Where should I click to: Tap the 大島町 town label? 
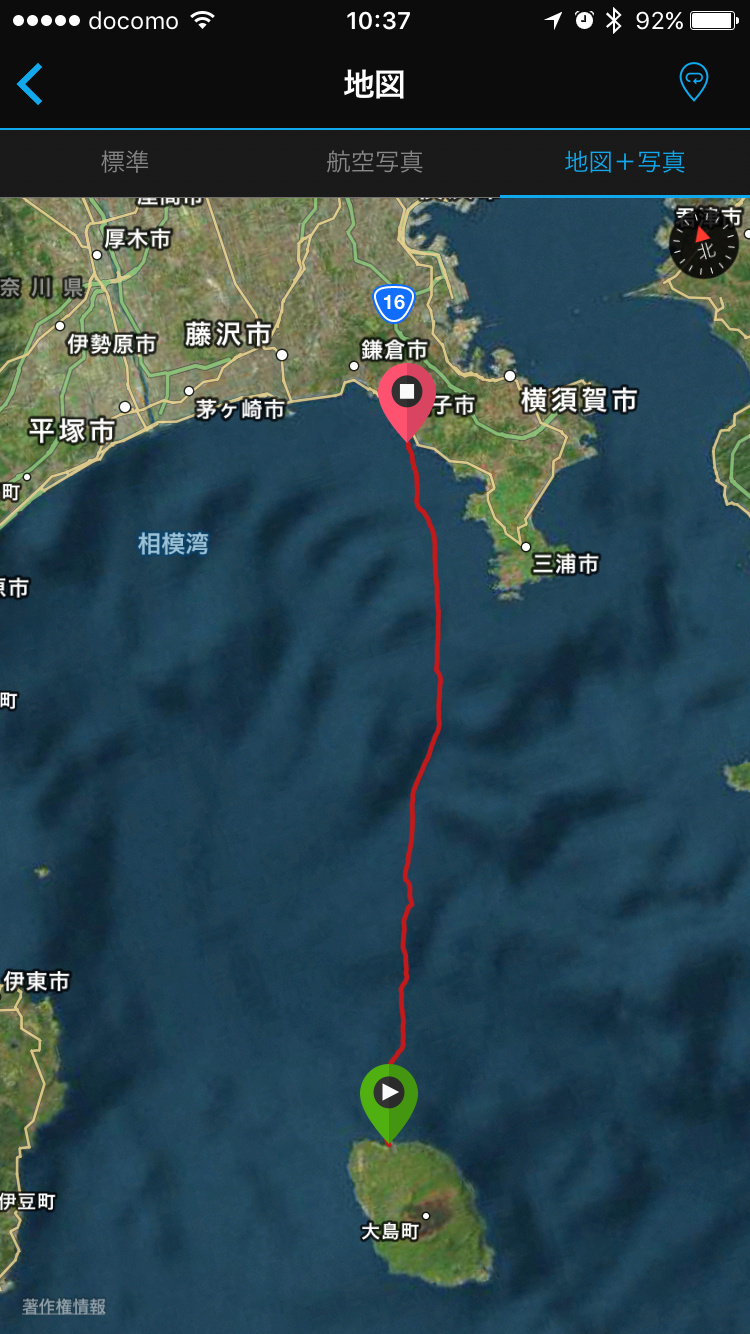pyautogui.click(x=390, y=1232)
